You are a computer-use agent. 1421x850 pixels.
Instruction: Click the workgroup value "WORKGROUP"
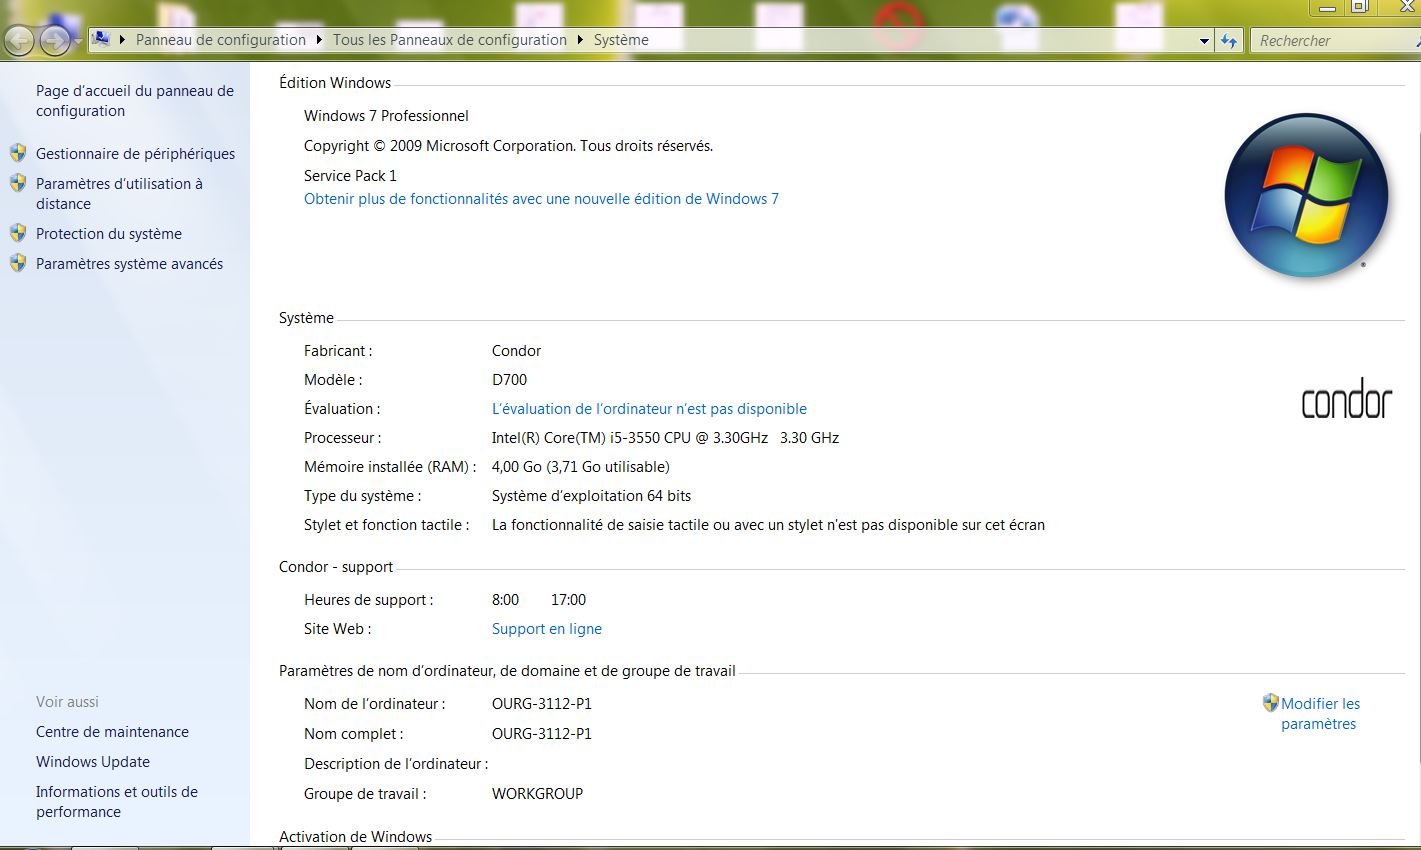[537, 794]
